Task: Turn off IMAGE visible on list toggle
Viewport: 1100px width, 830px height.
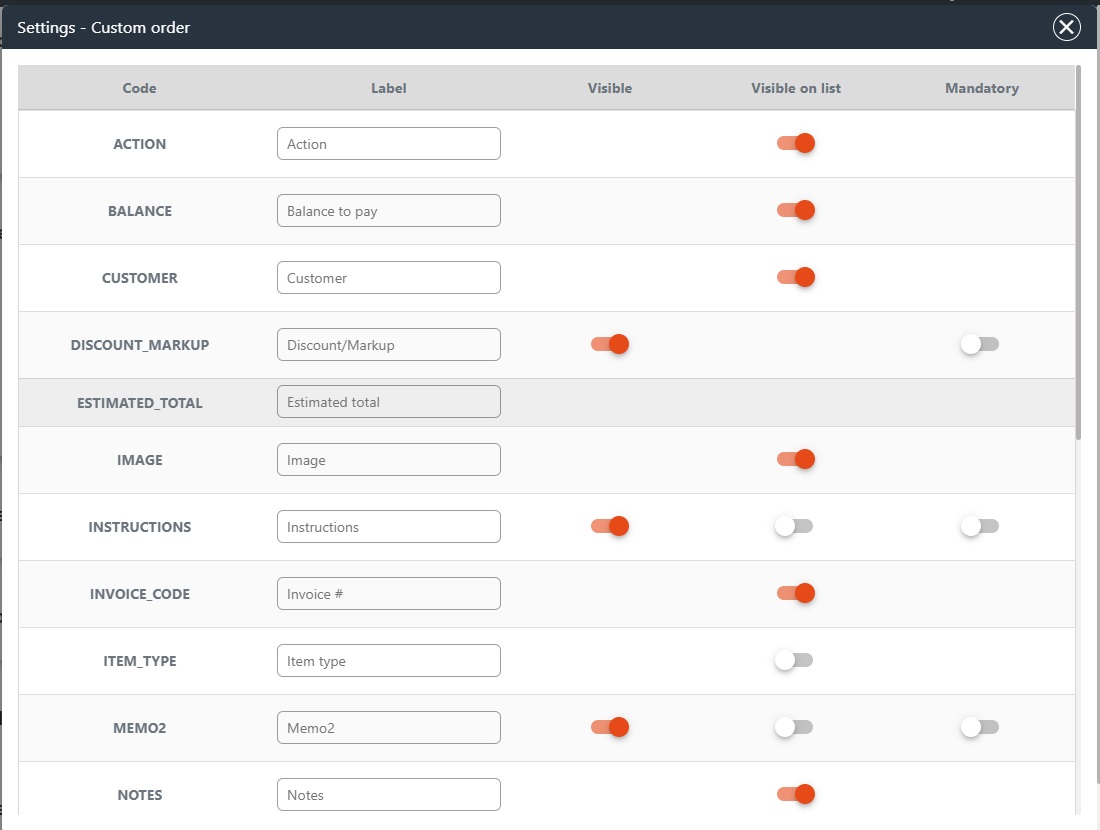Action: click(796, 459)
